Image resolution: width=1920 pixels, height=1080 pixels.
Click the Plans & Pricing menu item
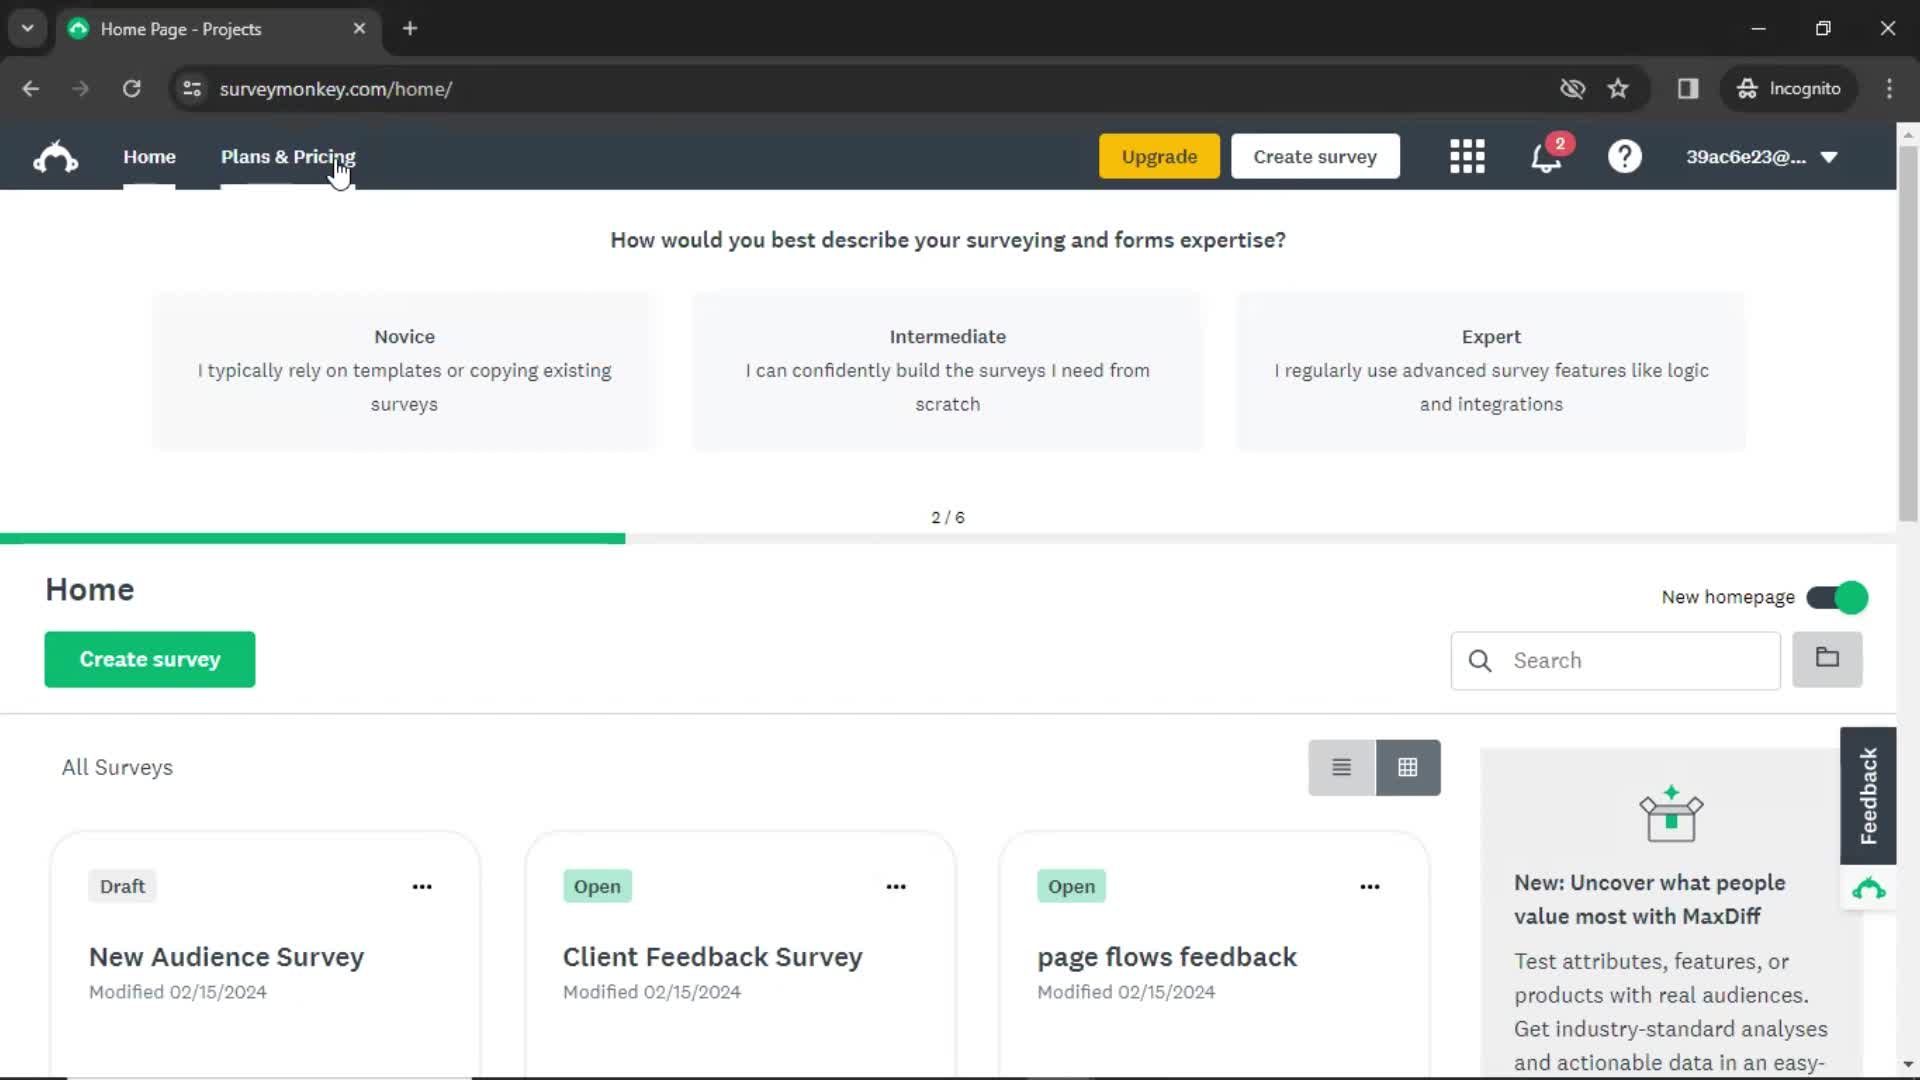click(287, 157)
